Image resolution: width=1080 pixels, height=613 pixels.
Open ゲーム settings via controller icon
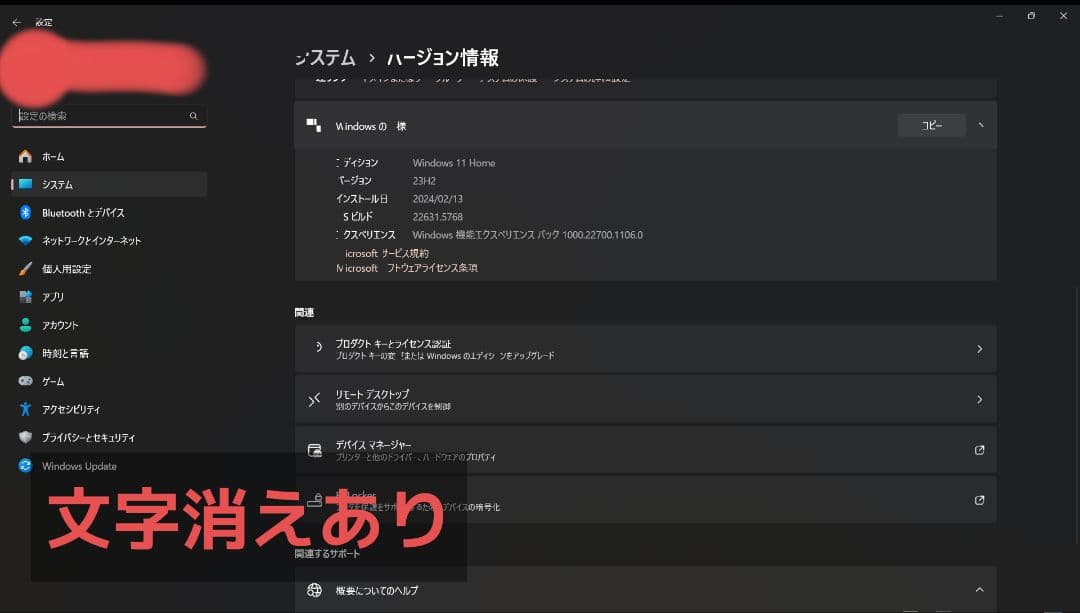tap(24, 380)
